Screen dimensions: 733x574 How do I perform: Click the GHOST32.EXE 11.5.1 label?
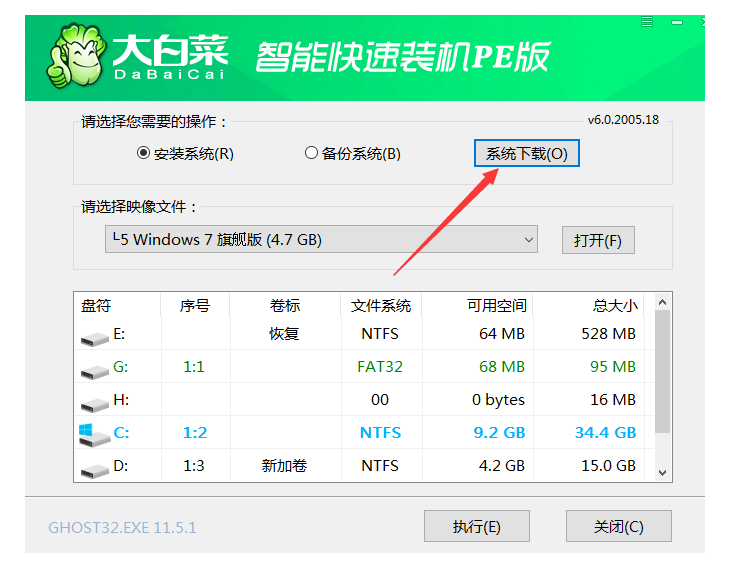122,528
